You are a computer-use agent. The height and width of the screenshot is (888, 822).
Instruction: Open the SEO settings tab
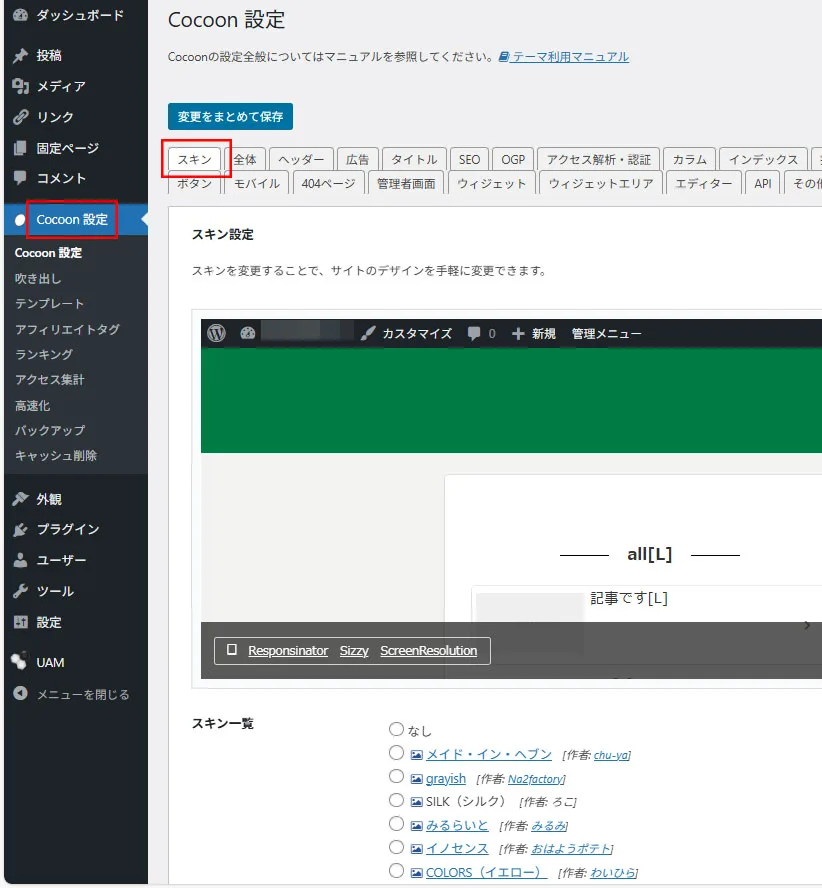click(469, 160)
